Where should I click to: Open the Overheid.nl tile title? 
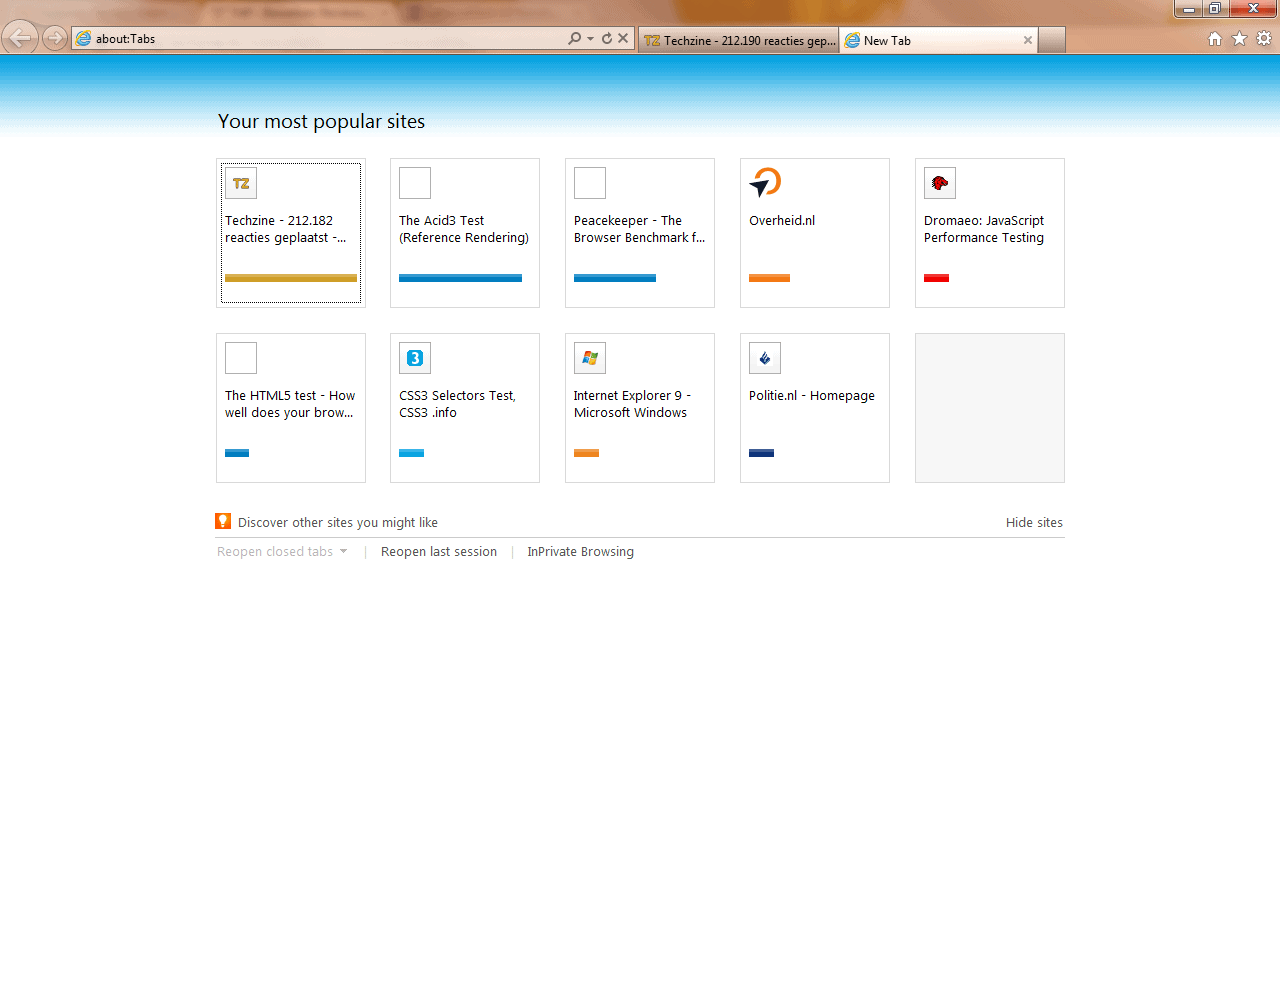782,221
